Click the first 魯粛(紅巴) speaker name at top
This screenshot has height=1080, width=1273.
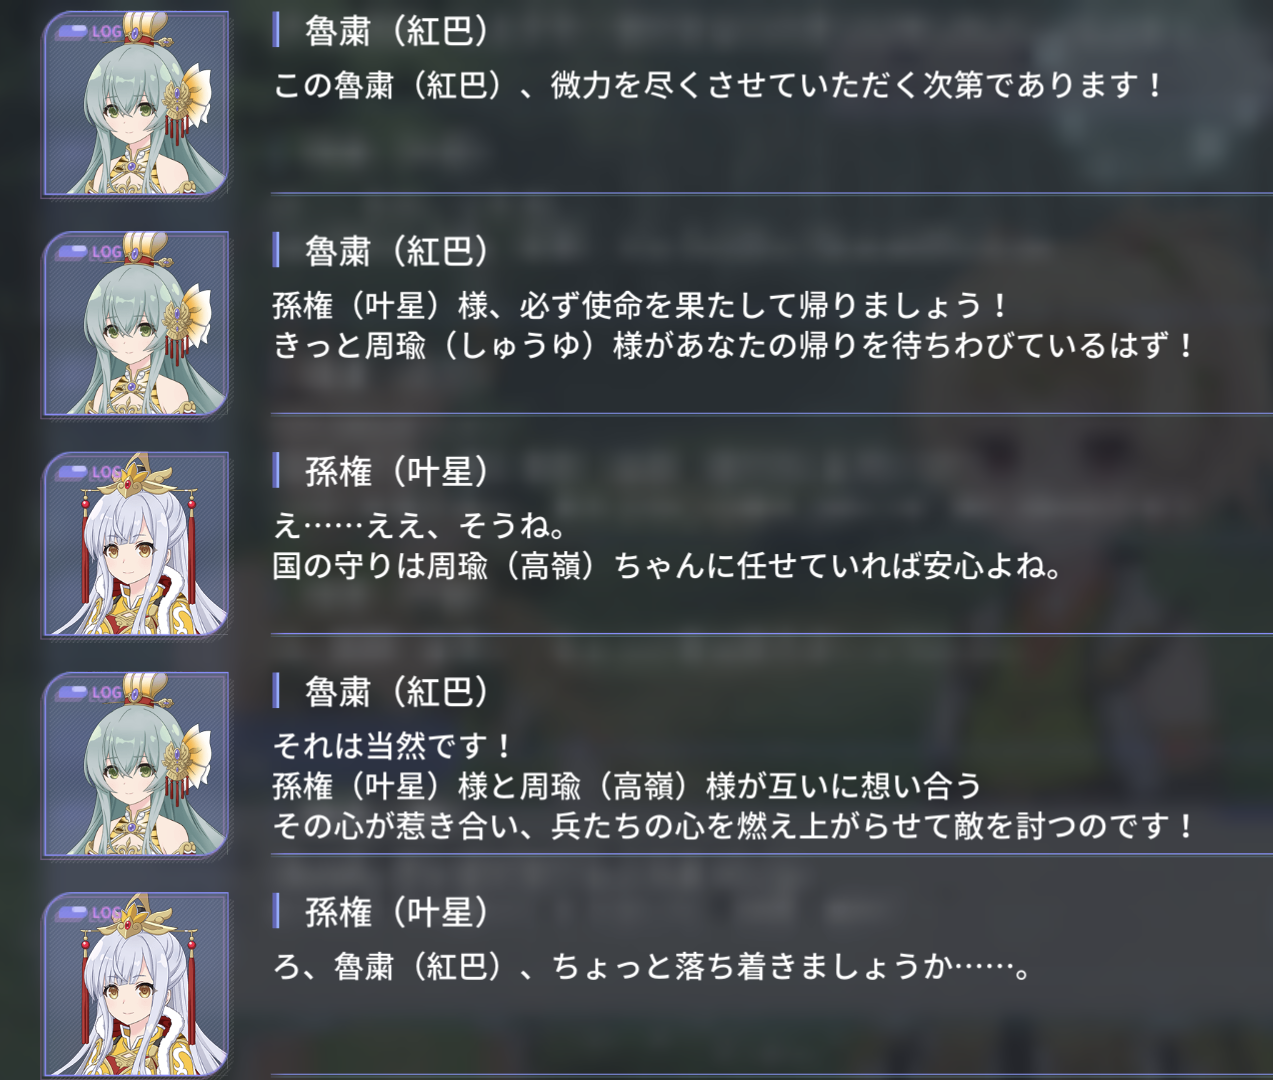click(x=396, y=31)
